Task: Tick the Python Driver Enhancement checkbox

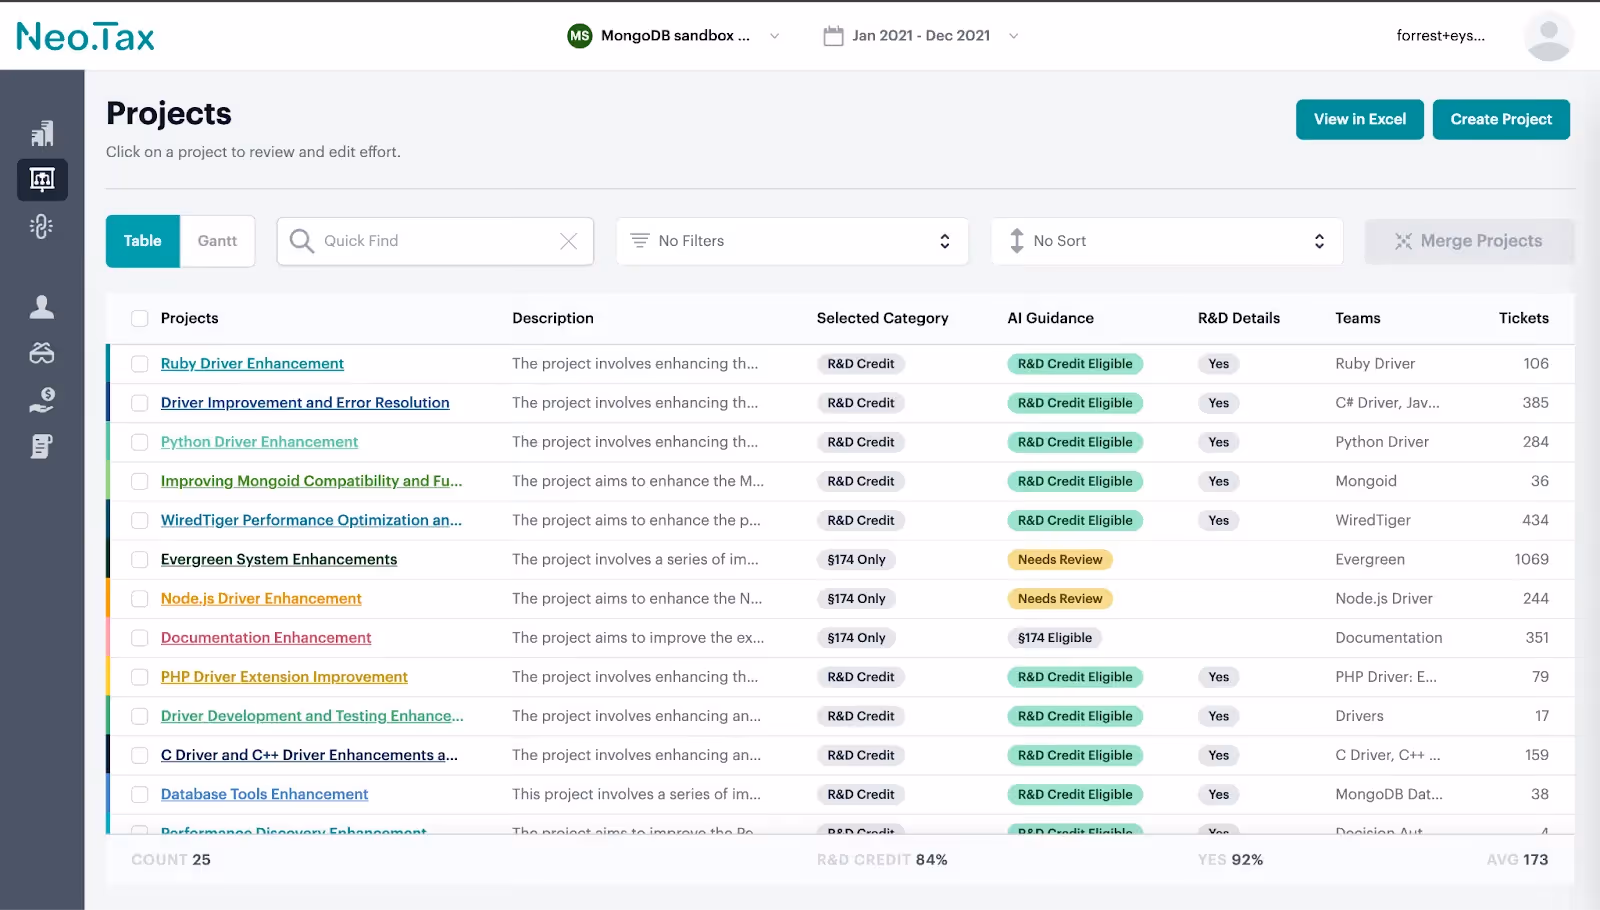Action: coord(140,442)
